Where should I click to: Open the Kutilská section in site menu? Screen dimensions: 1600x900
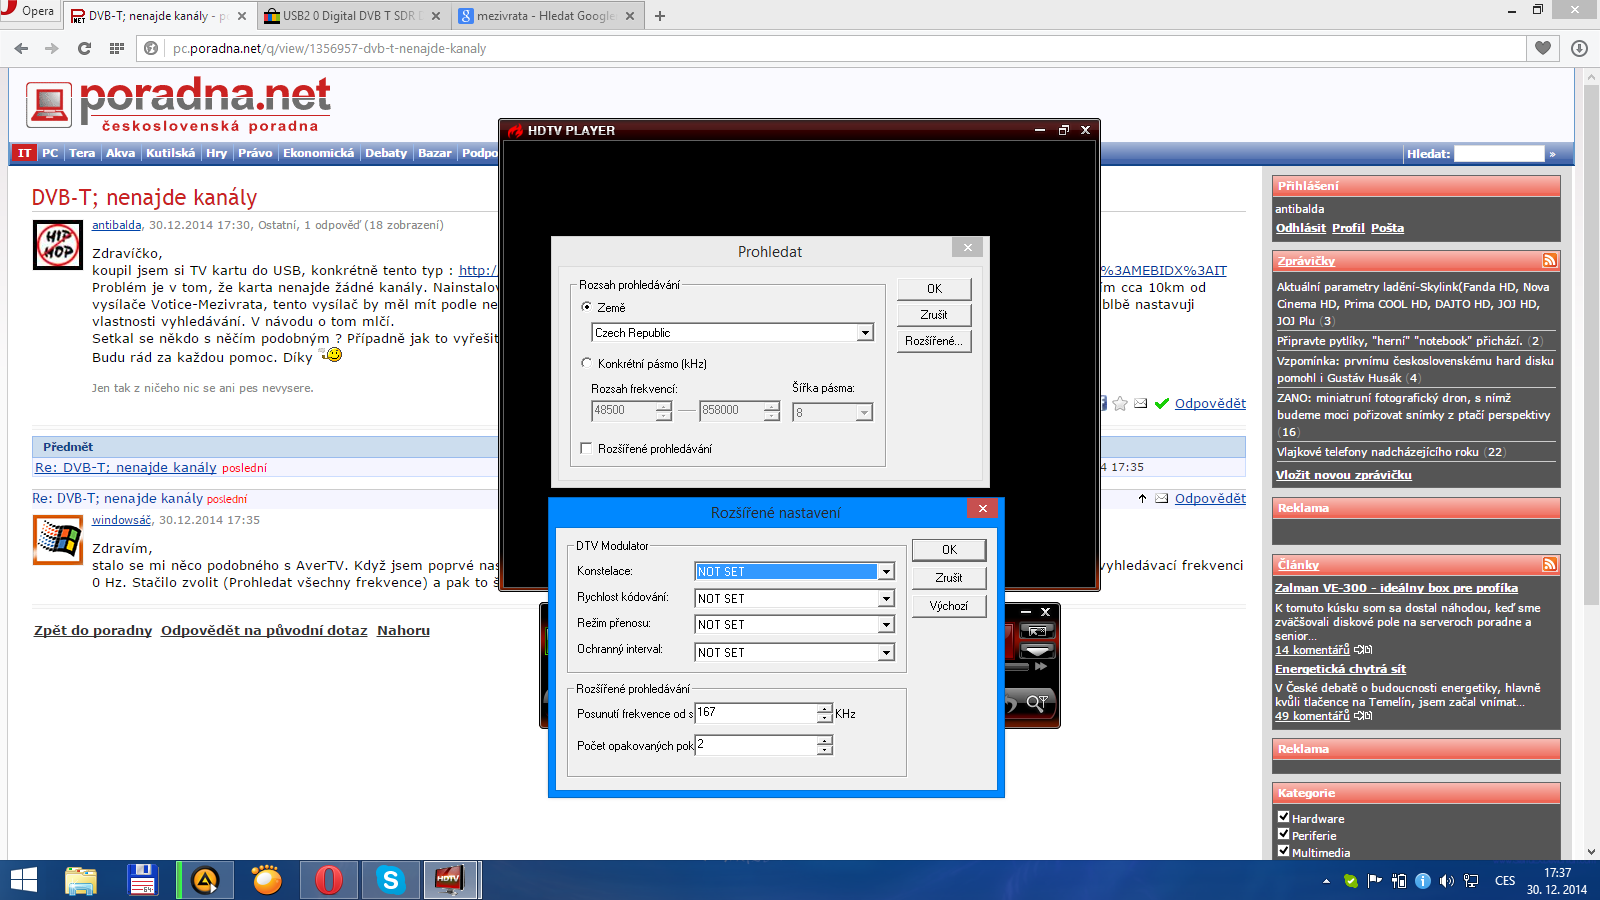click(170, 153)
